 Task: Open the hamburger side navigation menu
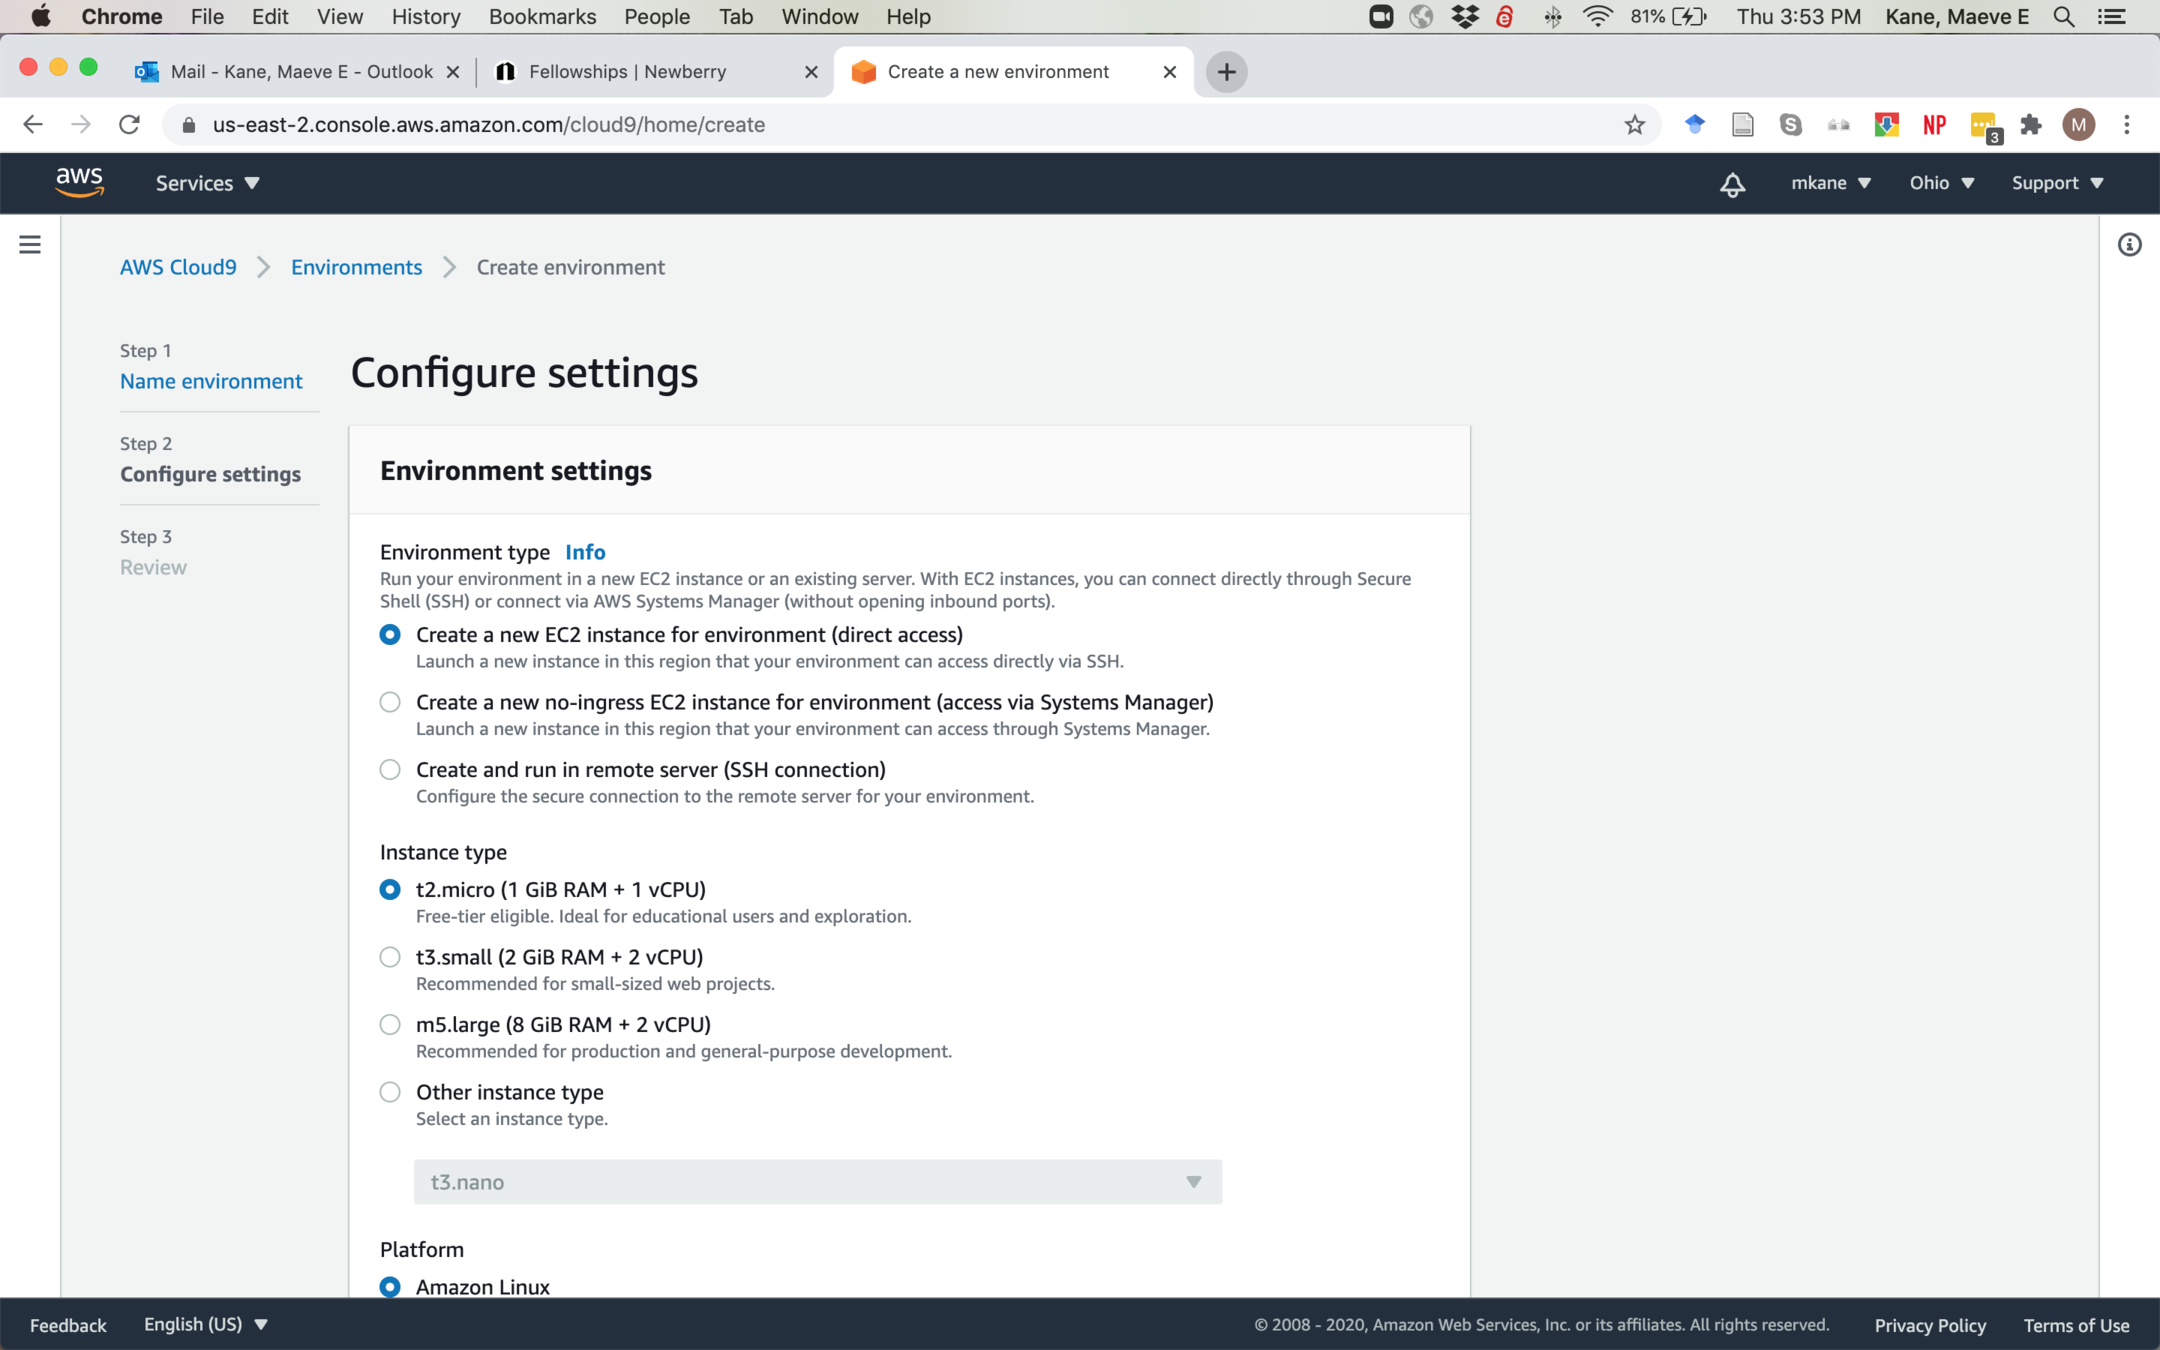tap(30, 245)
